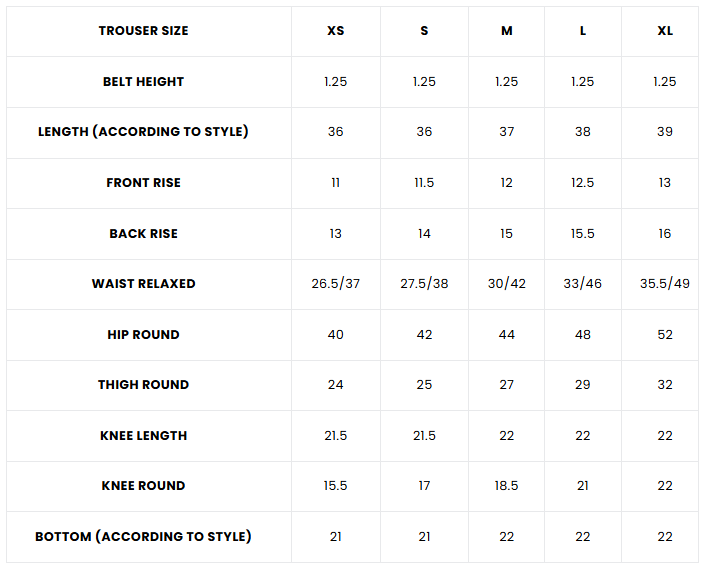Click the BELT HEIGHT row label
The width and height of the screenshot is (706, 571).
(143, 82)
